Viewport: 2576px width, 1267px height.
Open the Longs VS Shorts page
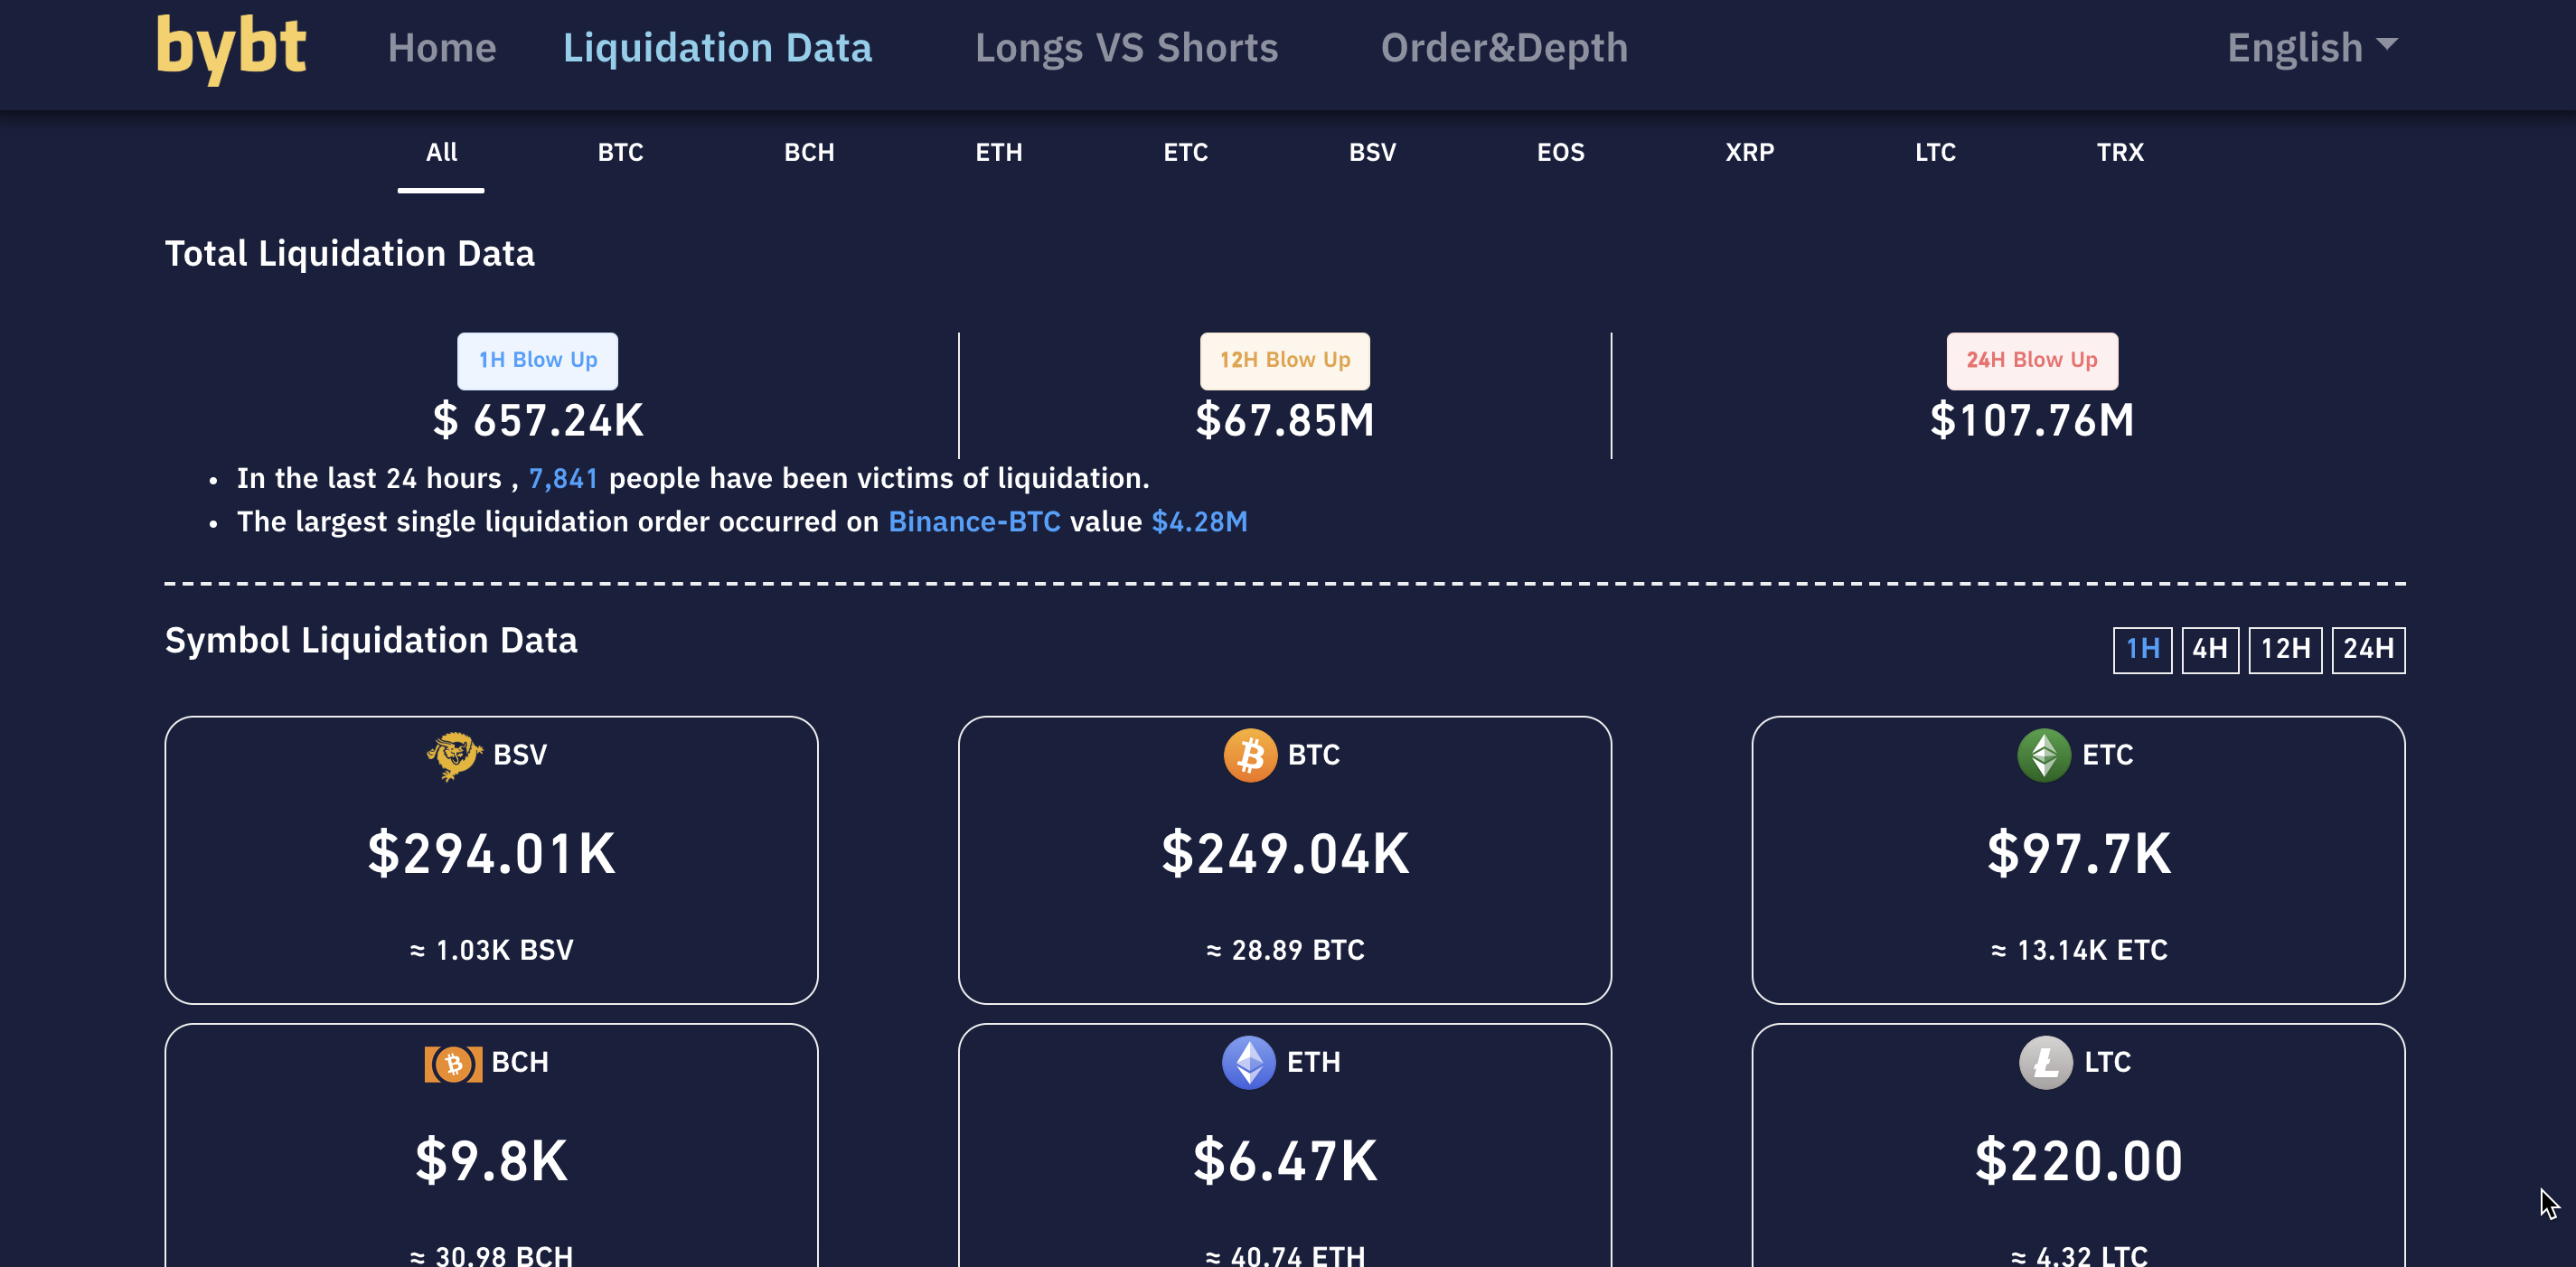coord(1126,48)
